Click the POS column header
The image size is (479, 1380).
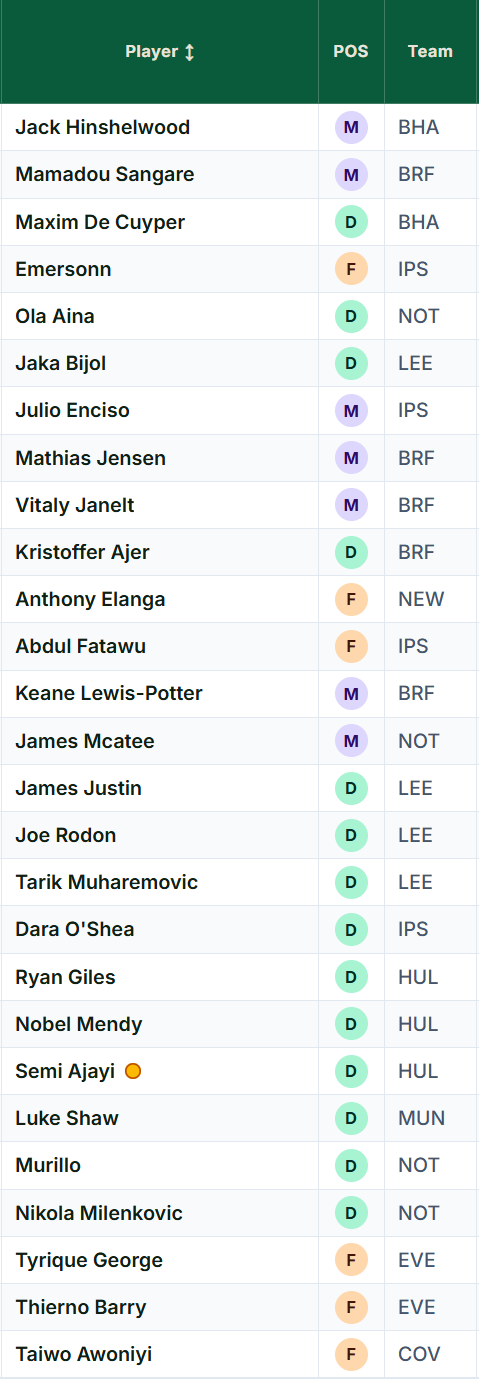351,52
